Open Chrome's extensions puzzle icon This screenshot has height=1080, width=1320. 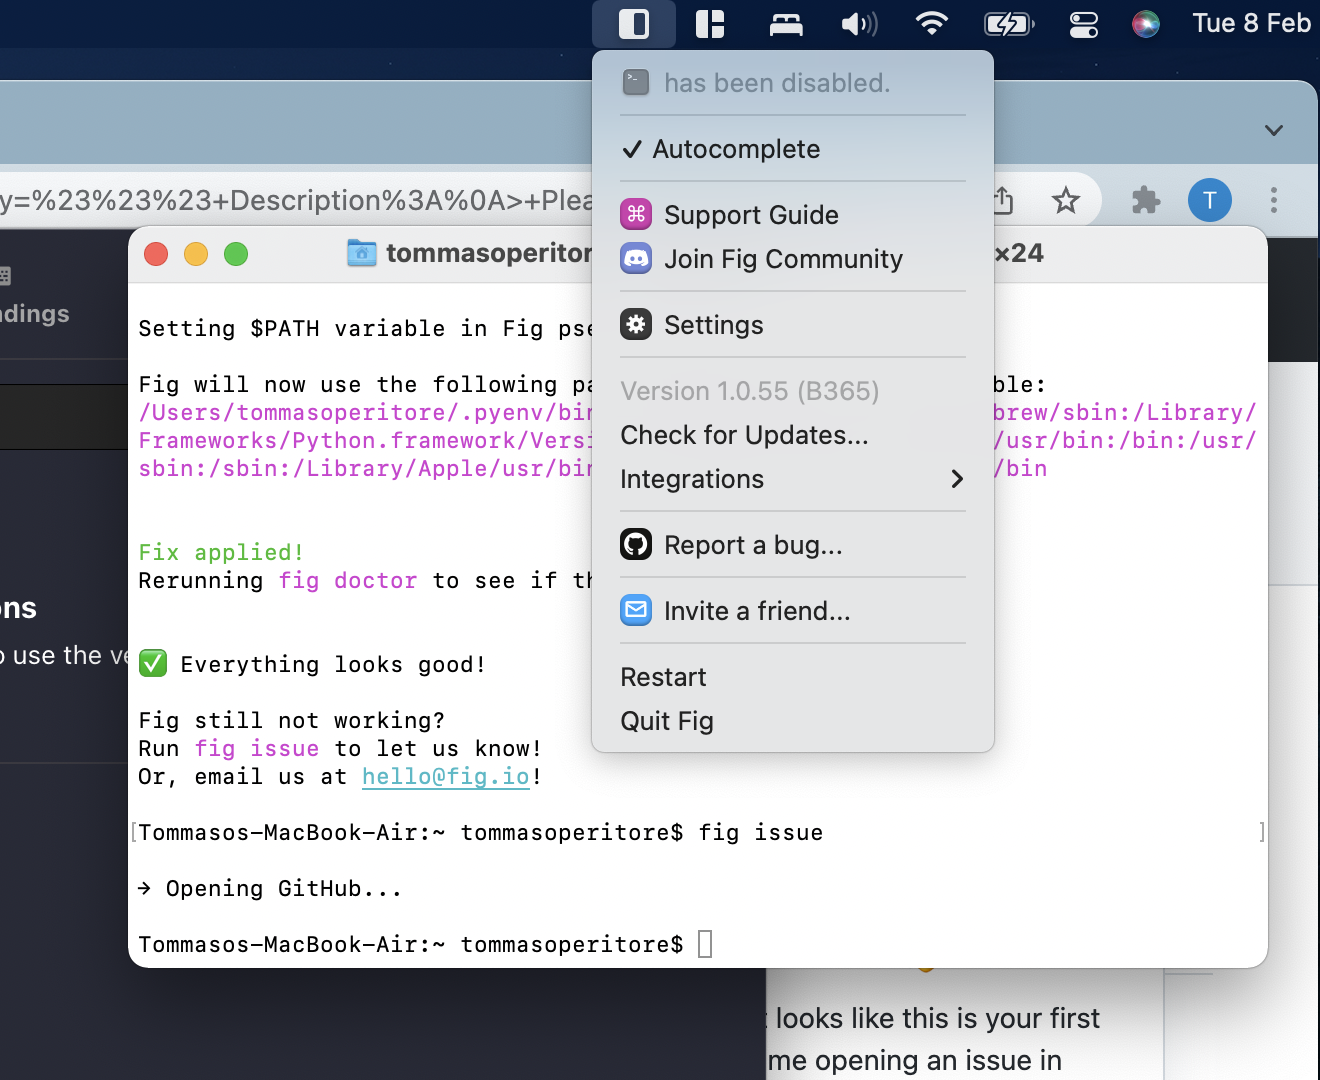pyautogui.click(x=1145, y=200)
